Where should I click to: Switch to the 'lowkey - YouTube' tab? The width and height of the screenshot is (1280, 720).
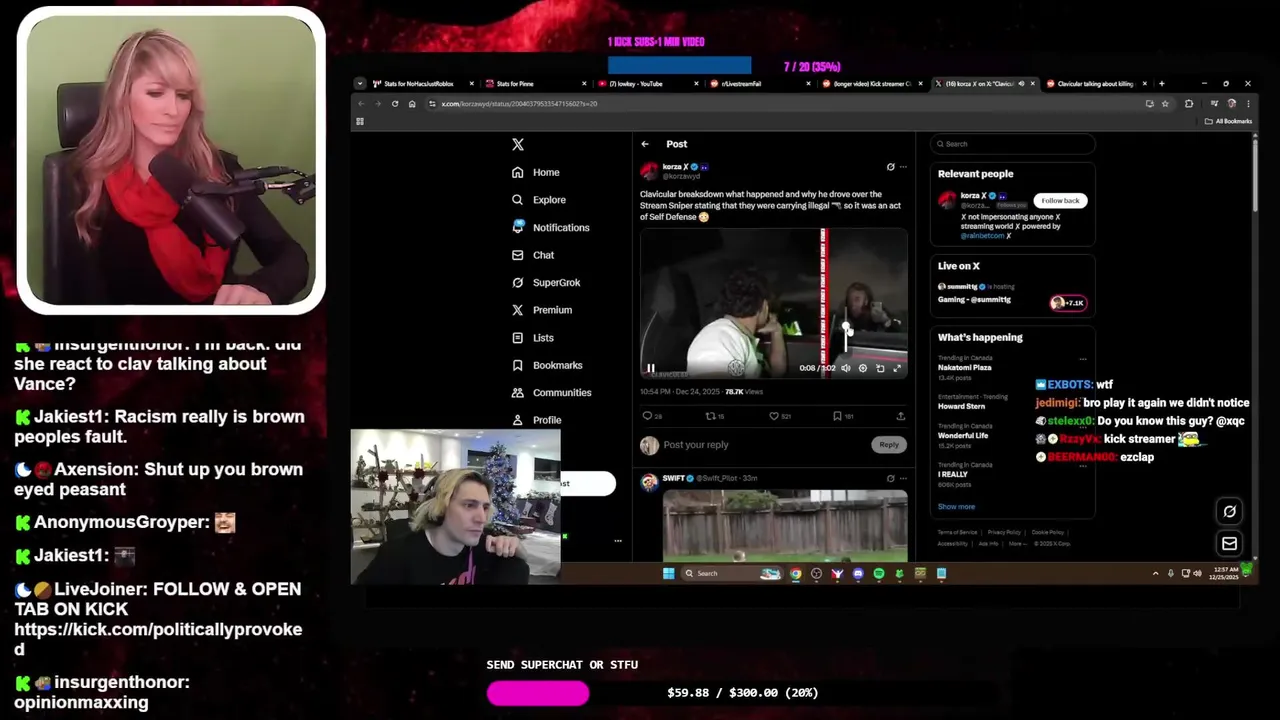click(x=651, y=84)
